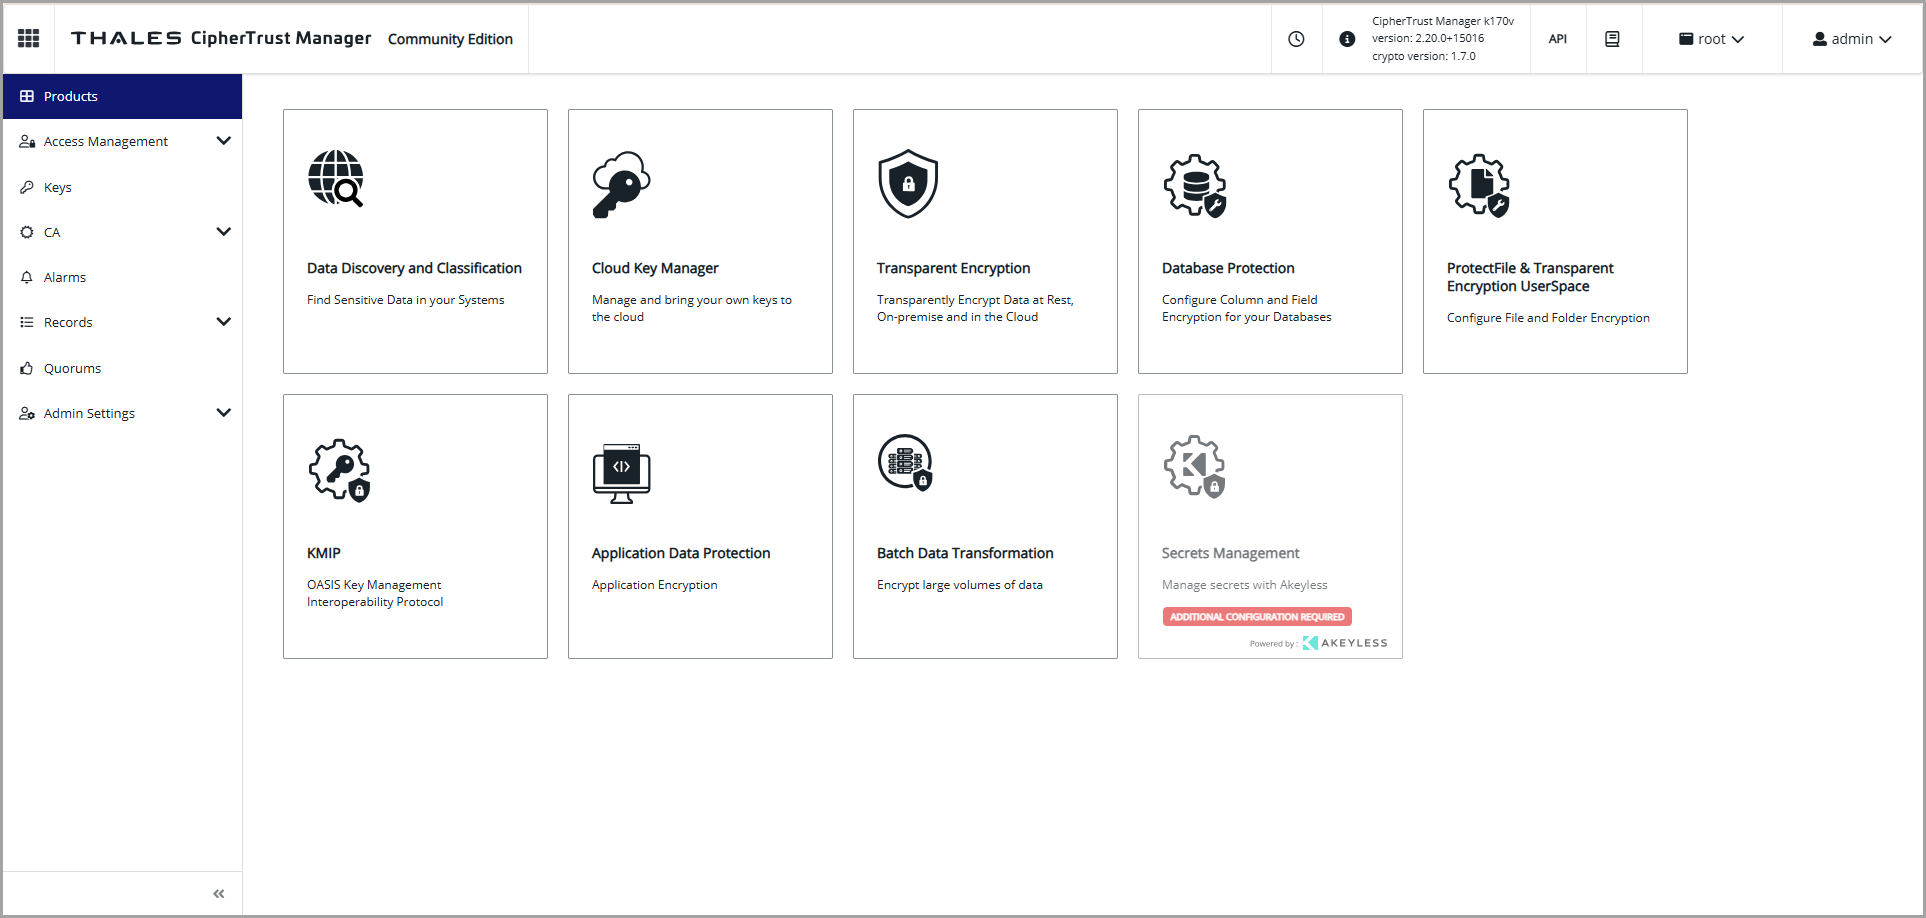Click the Thales CipherTrust Manager logo
The height and width of the screenshot is (918, 1926).
click(x=221, y=38)
